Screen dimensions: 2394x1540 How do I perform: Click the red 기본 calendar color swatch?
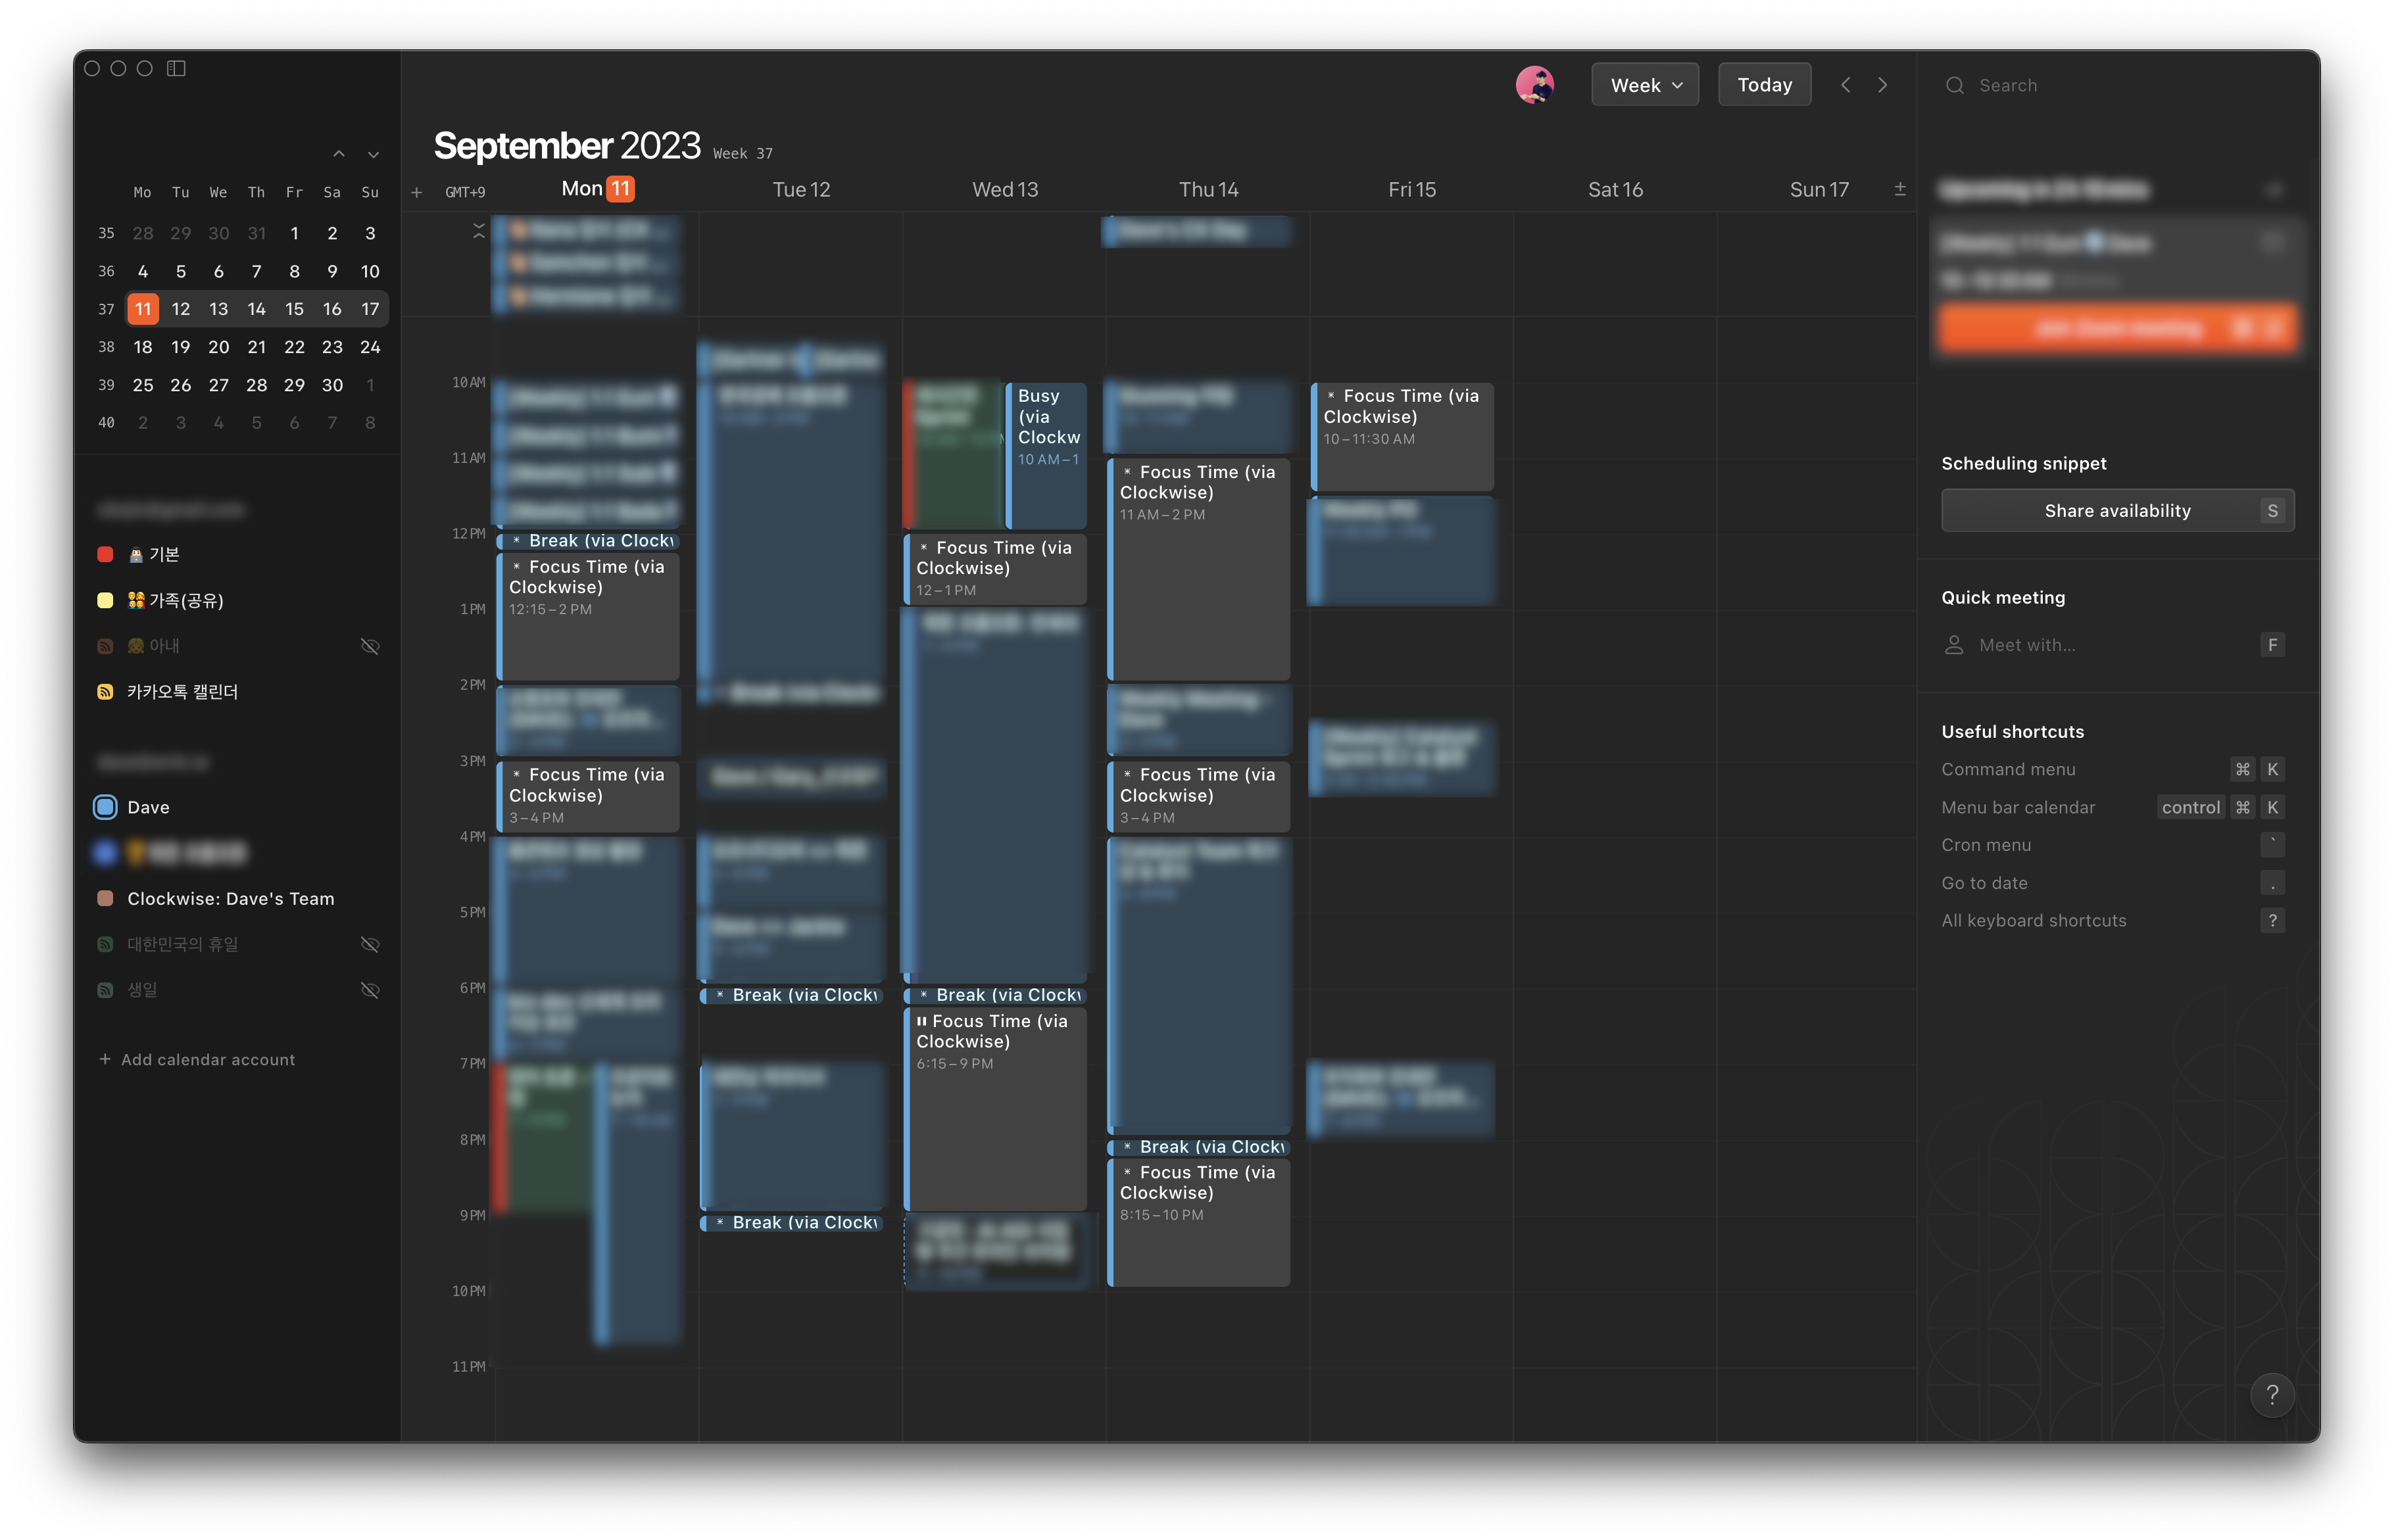(x=105, y=554)
